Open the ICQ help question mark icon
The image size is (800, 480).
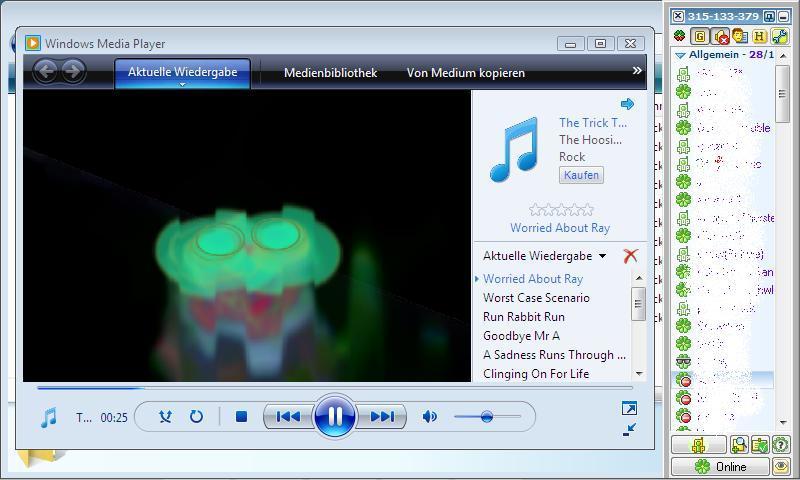tap(780, 445)
